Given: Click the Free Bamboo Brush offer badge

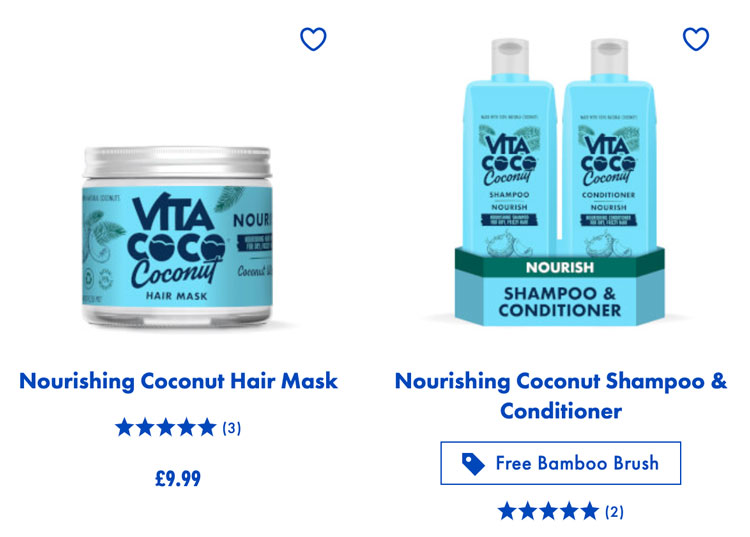Looking at the screenshot, I should (561, 463).
